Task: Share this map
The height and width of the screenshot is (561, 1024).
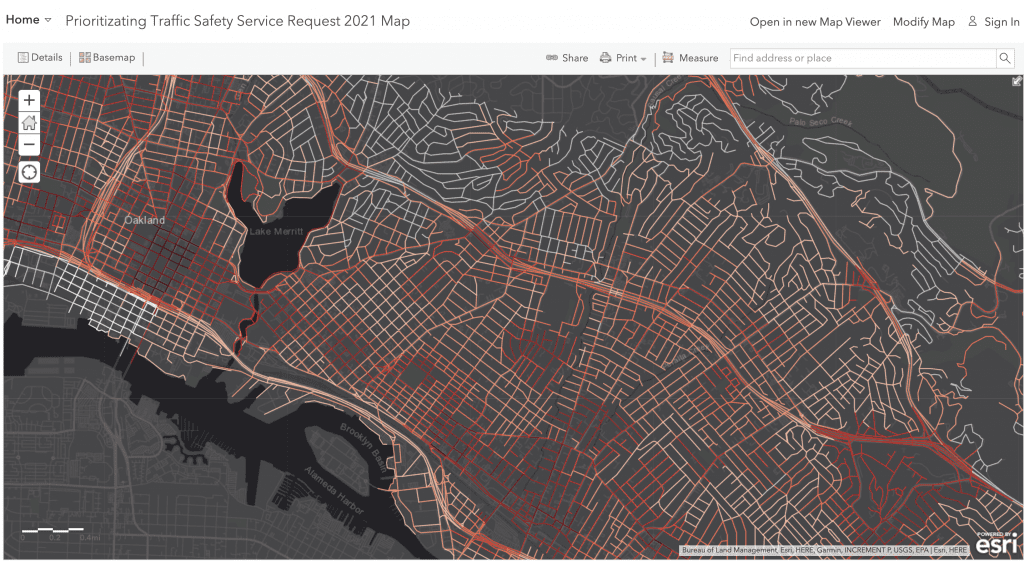Action: point(567,58)
